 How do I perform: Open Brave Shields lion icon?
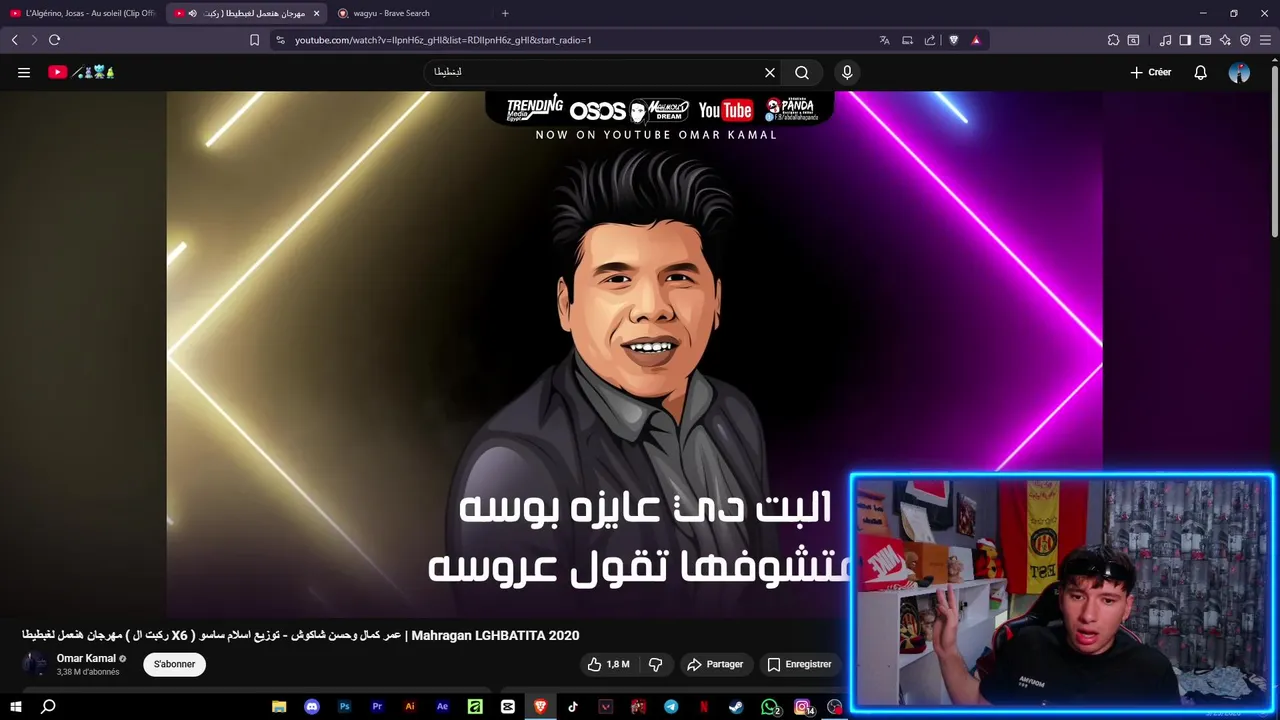point(953,40)
